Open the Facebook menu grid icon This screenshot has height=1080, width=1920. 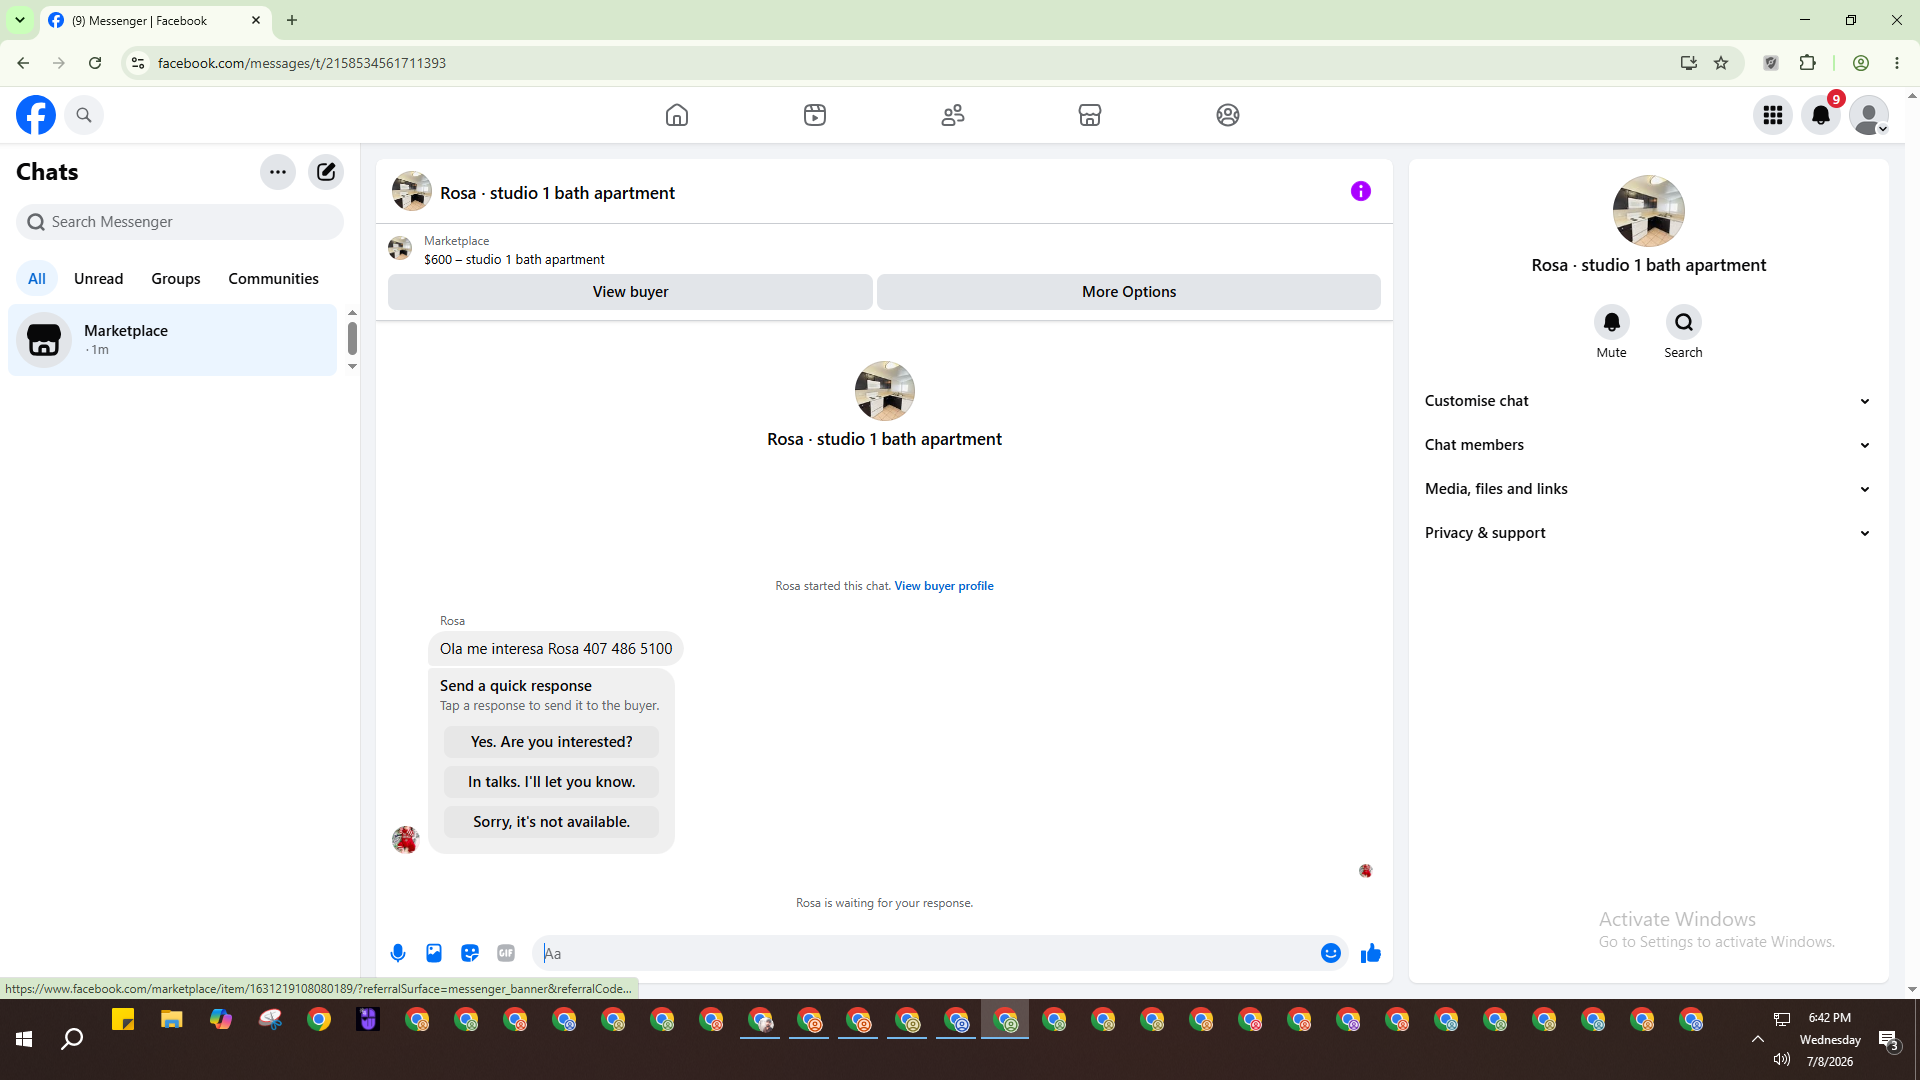coord(1773,115)
